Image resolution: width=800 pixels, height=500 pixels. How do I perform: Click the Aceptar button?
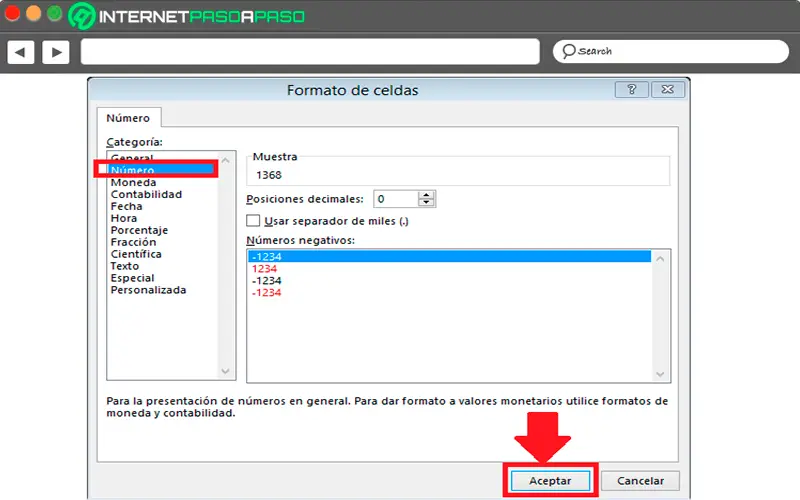pos(550,481)
